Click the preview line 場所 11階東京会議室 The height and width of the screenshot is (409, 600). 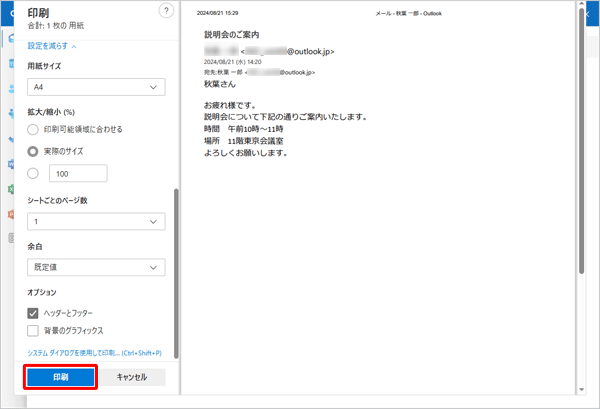pos(244,141)
